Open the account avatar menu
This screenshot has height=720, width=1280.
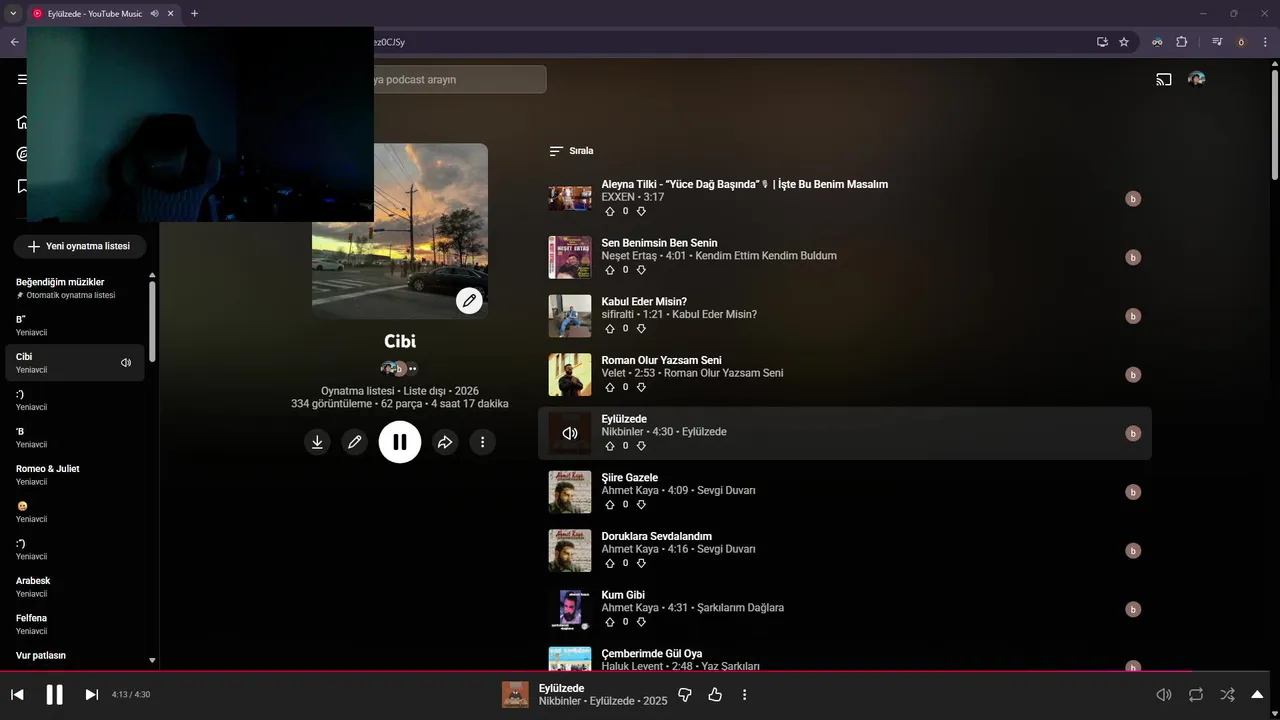click(x=1196, y=80)
